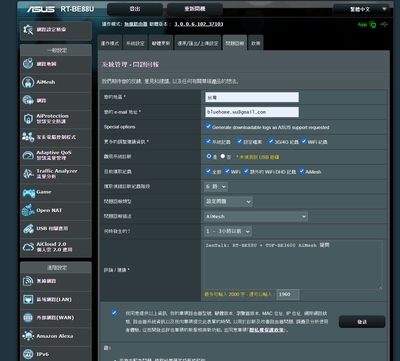The image size is (400, 361).
Task: Toggle the system log checkbox
Action: [x=209, y=141]
